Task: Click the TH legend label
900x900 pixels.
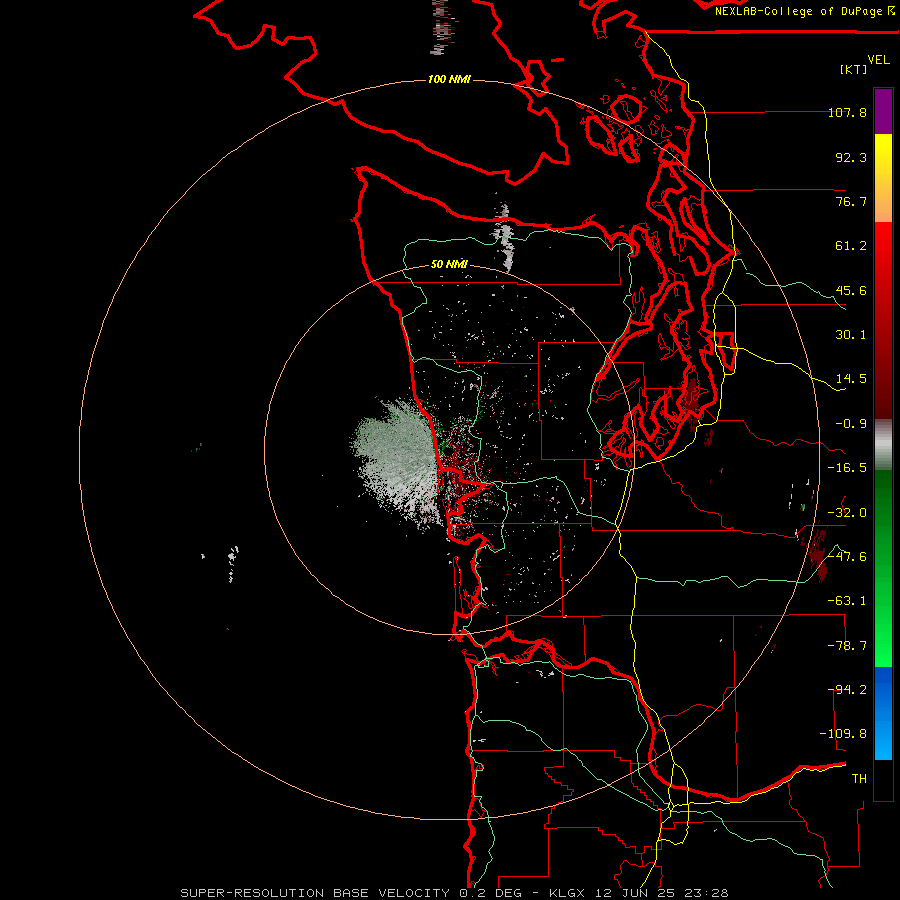Action: point(859,779)
